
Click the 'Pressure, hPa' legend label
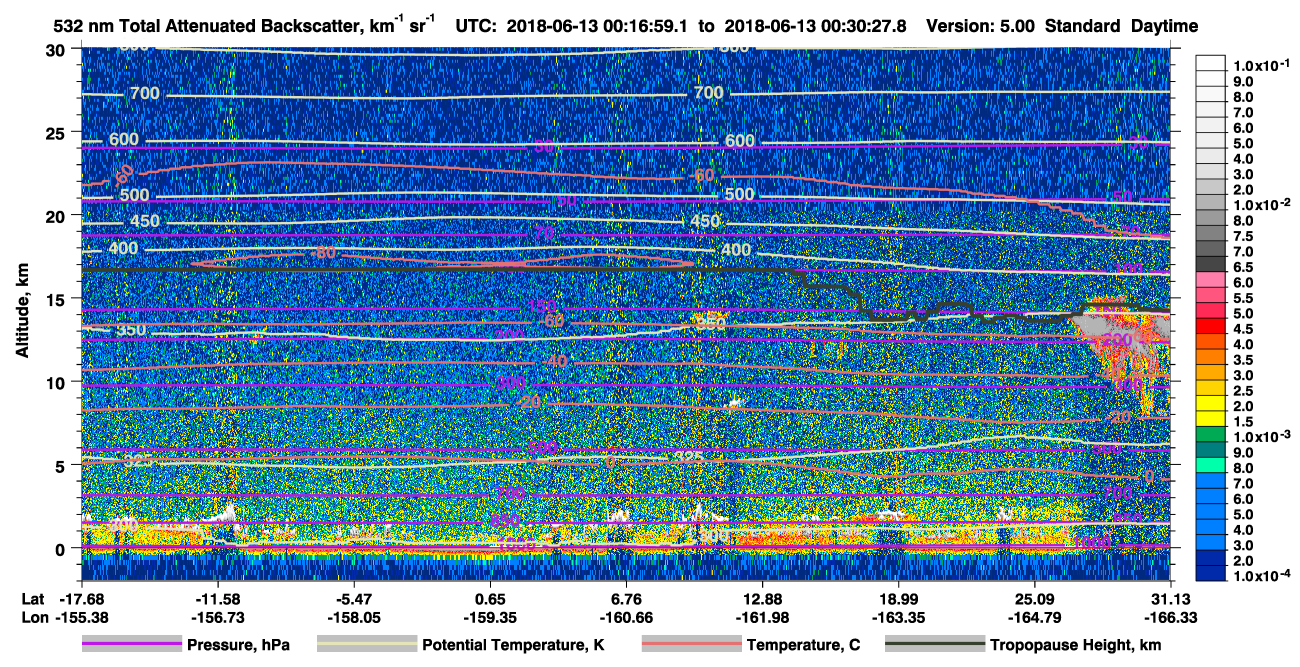[x=238, y=645]
